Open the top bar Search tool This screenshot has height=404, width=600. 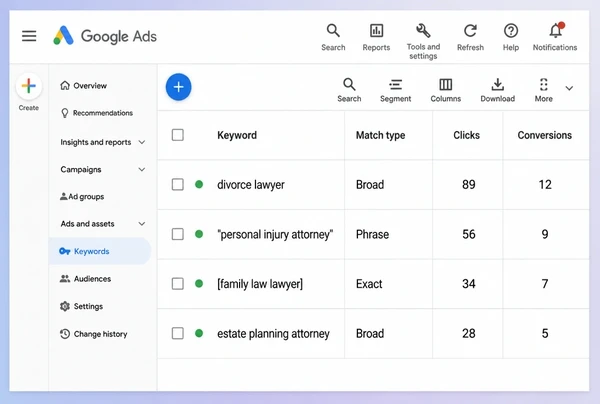tap(333, 37)
